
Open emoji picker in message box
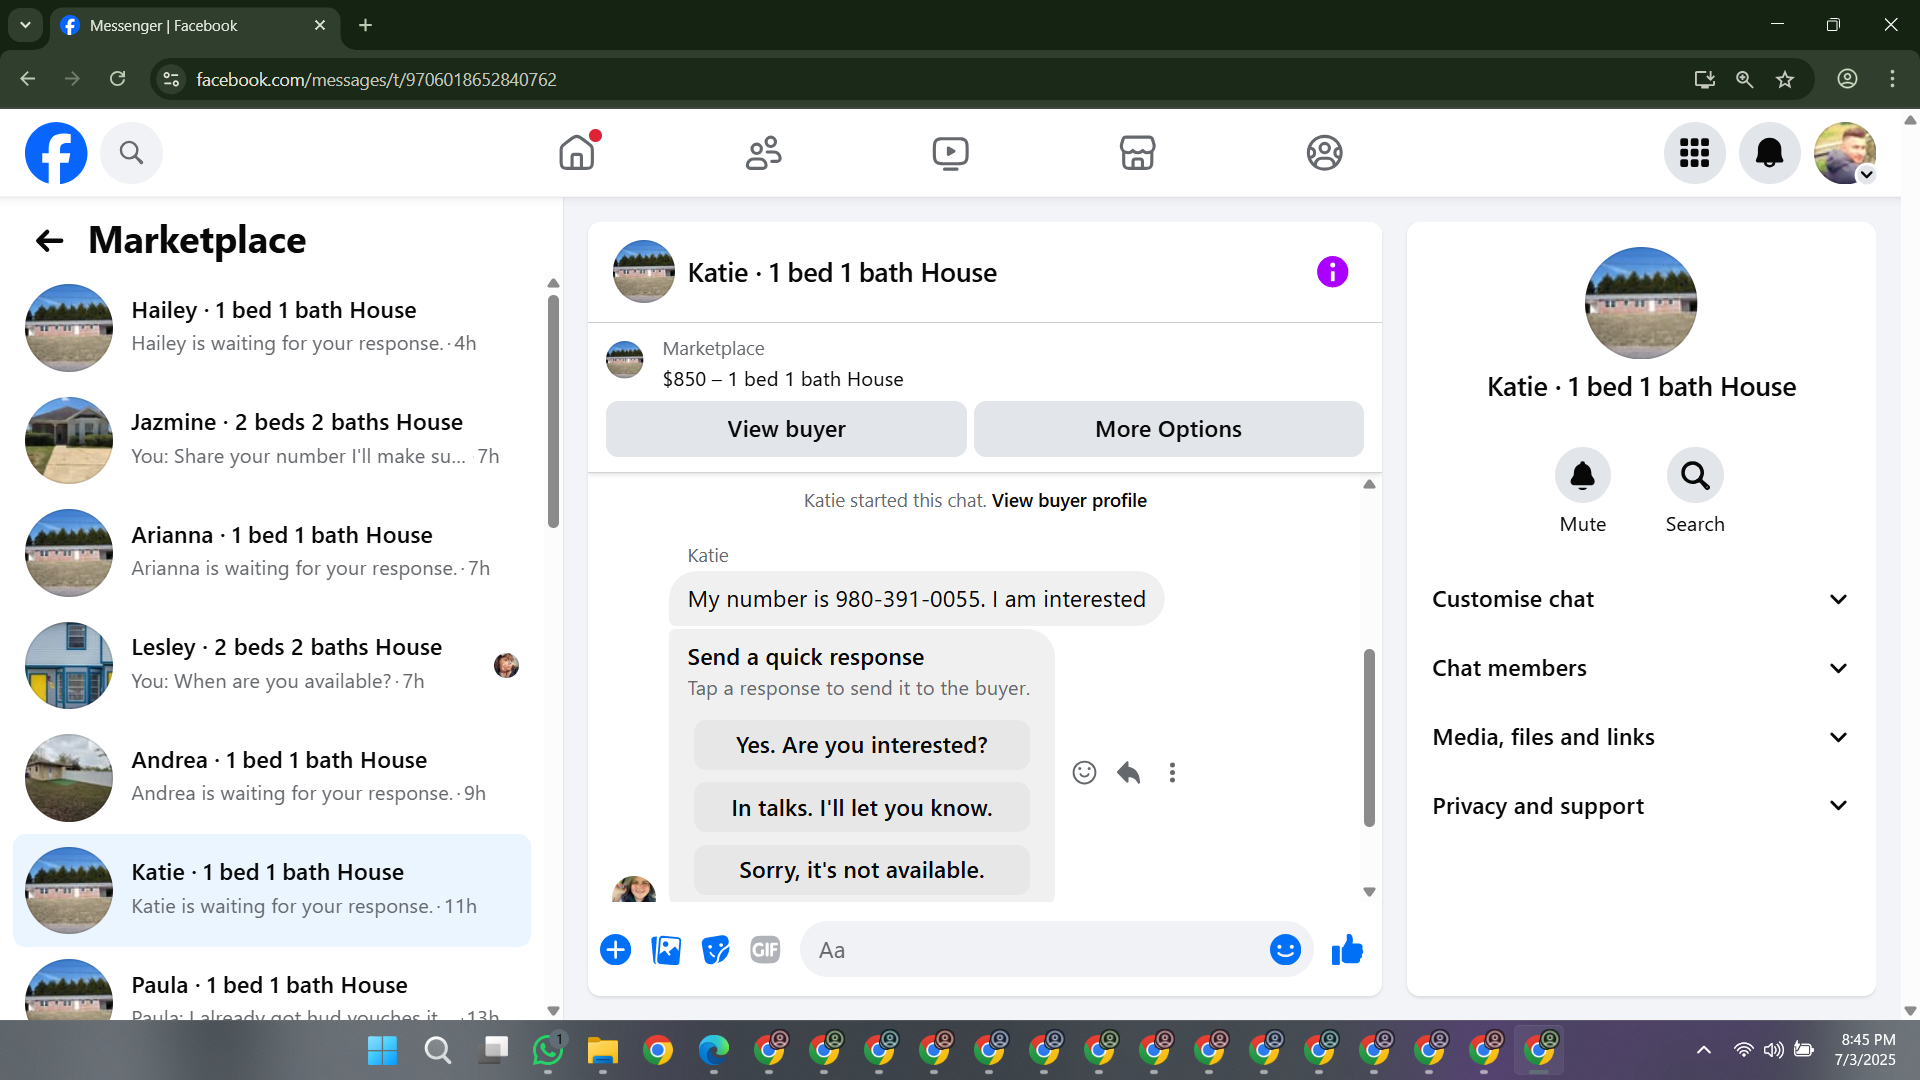point(1285,950)
